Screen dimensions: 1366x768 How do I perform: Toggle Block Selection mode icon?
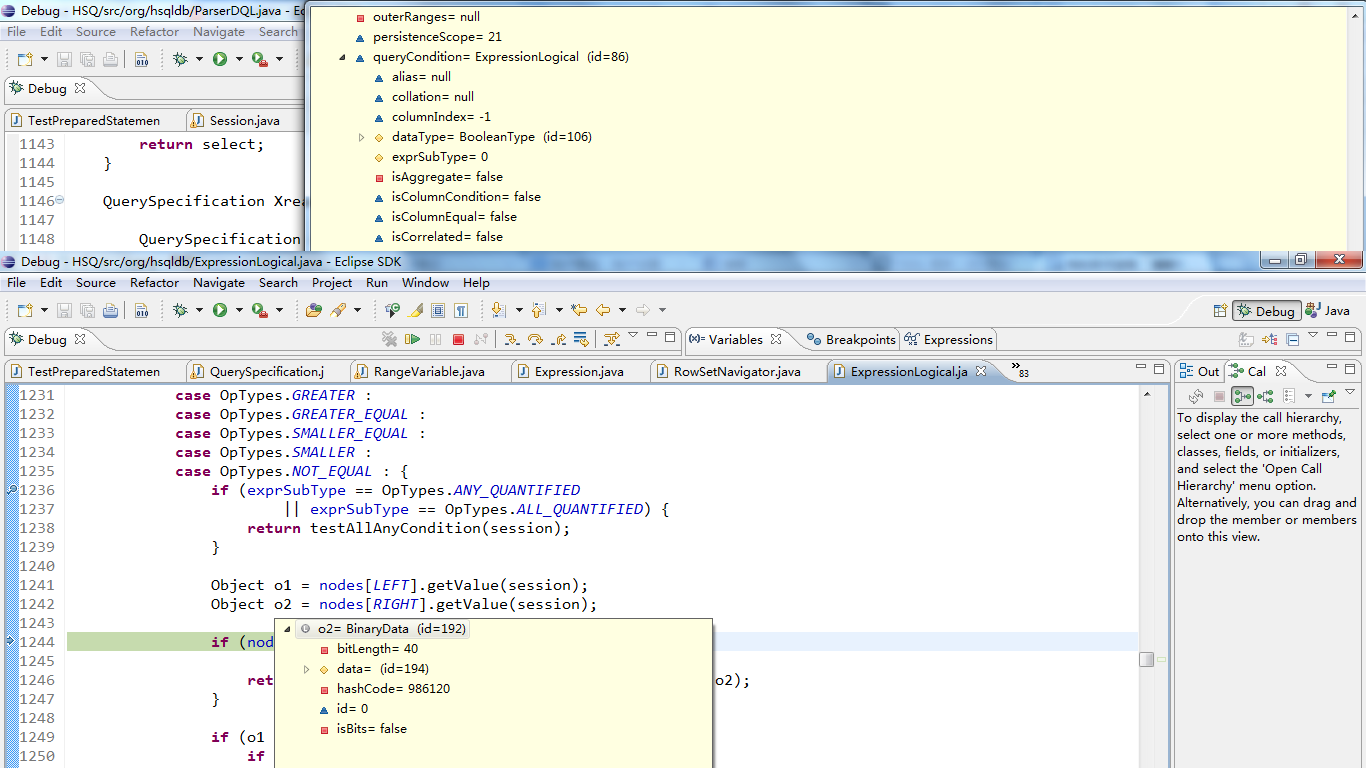438,310
